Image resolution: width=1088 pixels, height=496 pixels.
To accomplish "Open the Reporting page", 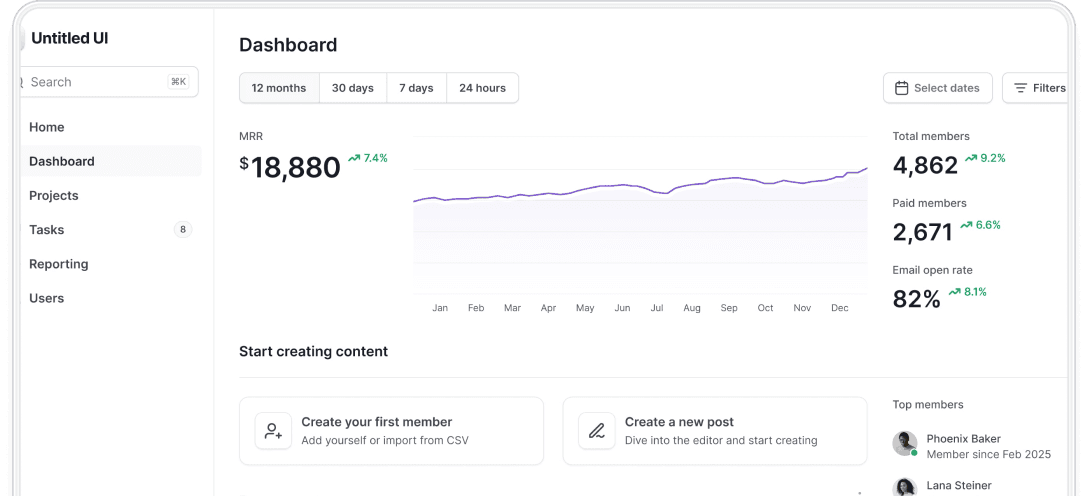I will pyautogui.click(x=59, y=264).
